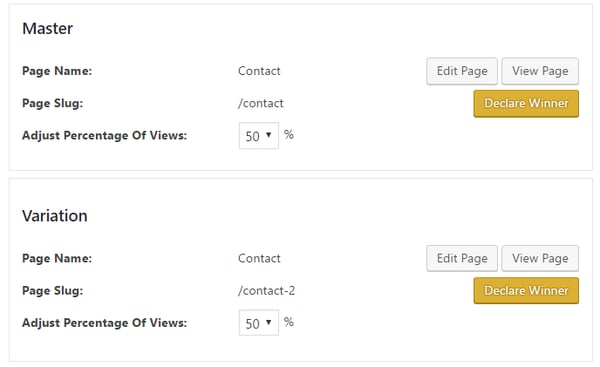Select the /contact slug text
The image size is (600, 367).
click(x=261, y=103)
